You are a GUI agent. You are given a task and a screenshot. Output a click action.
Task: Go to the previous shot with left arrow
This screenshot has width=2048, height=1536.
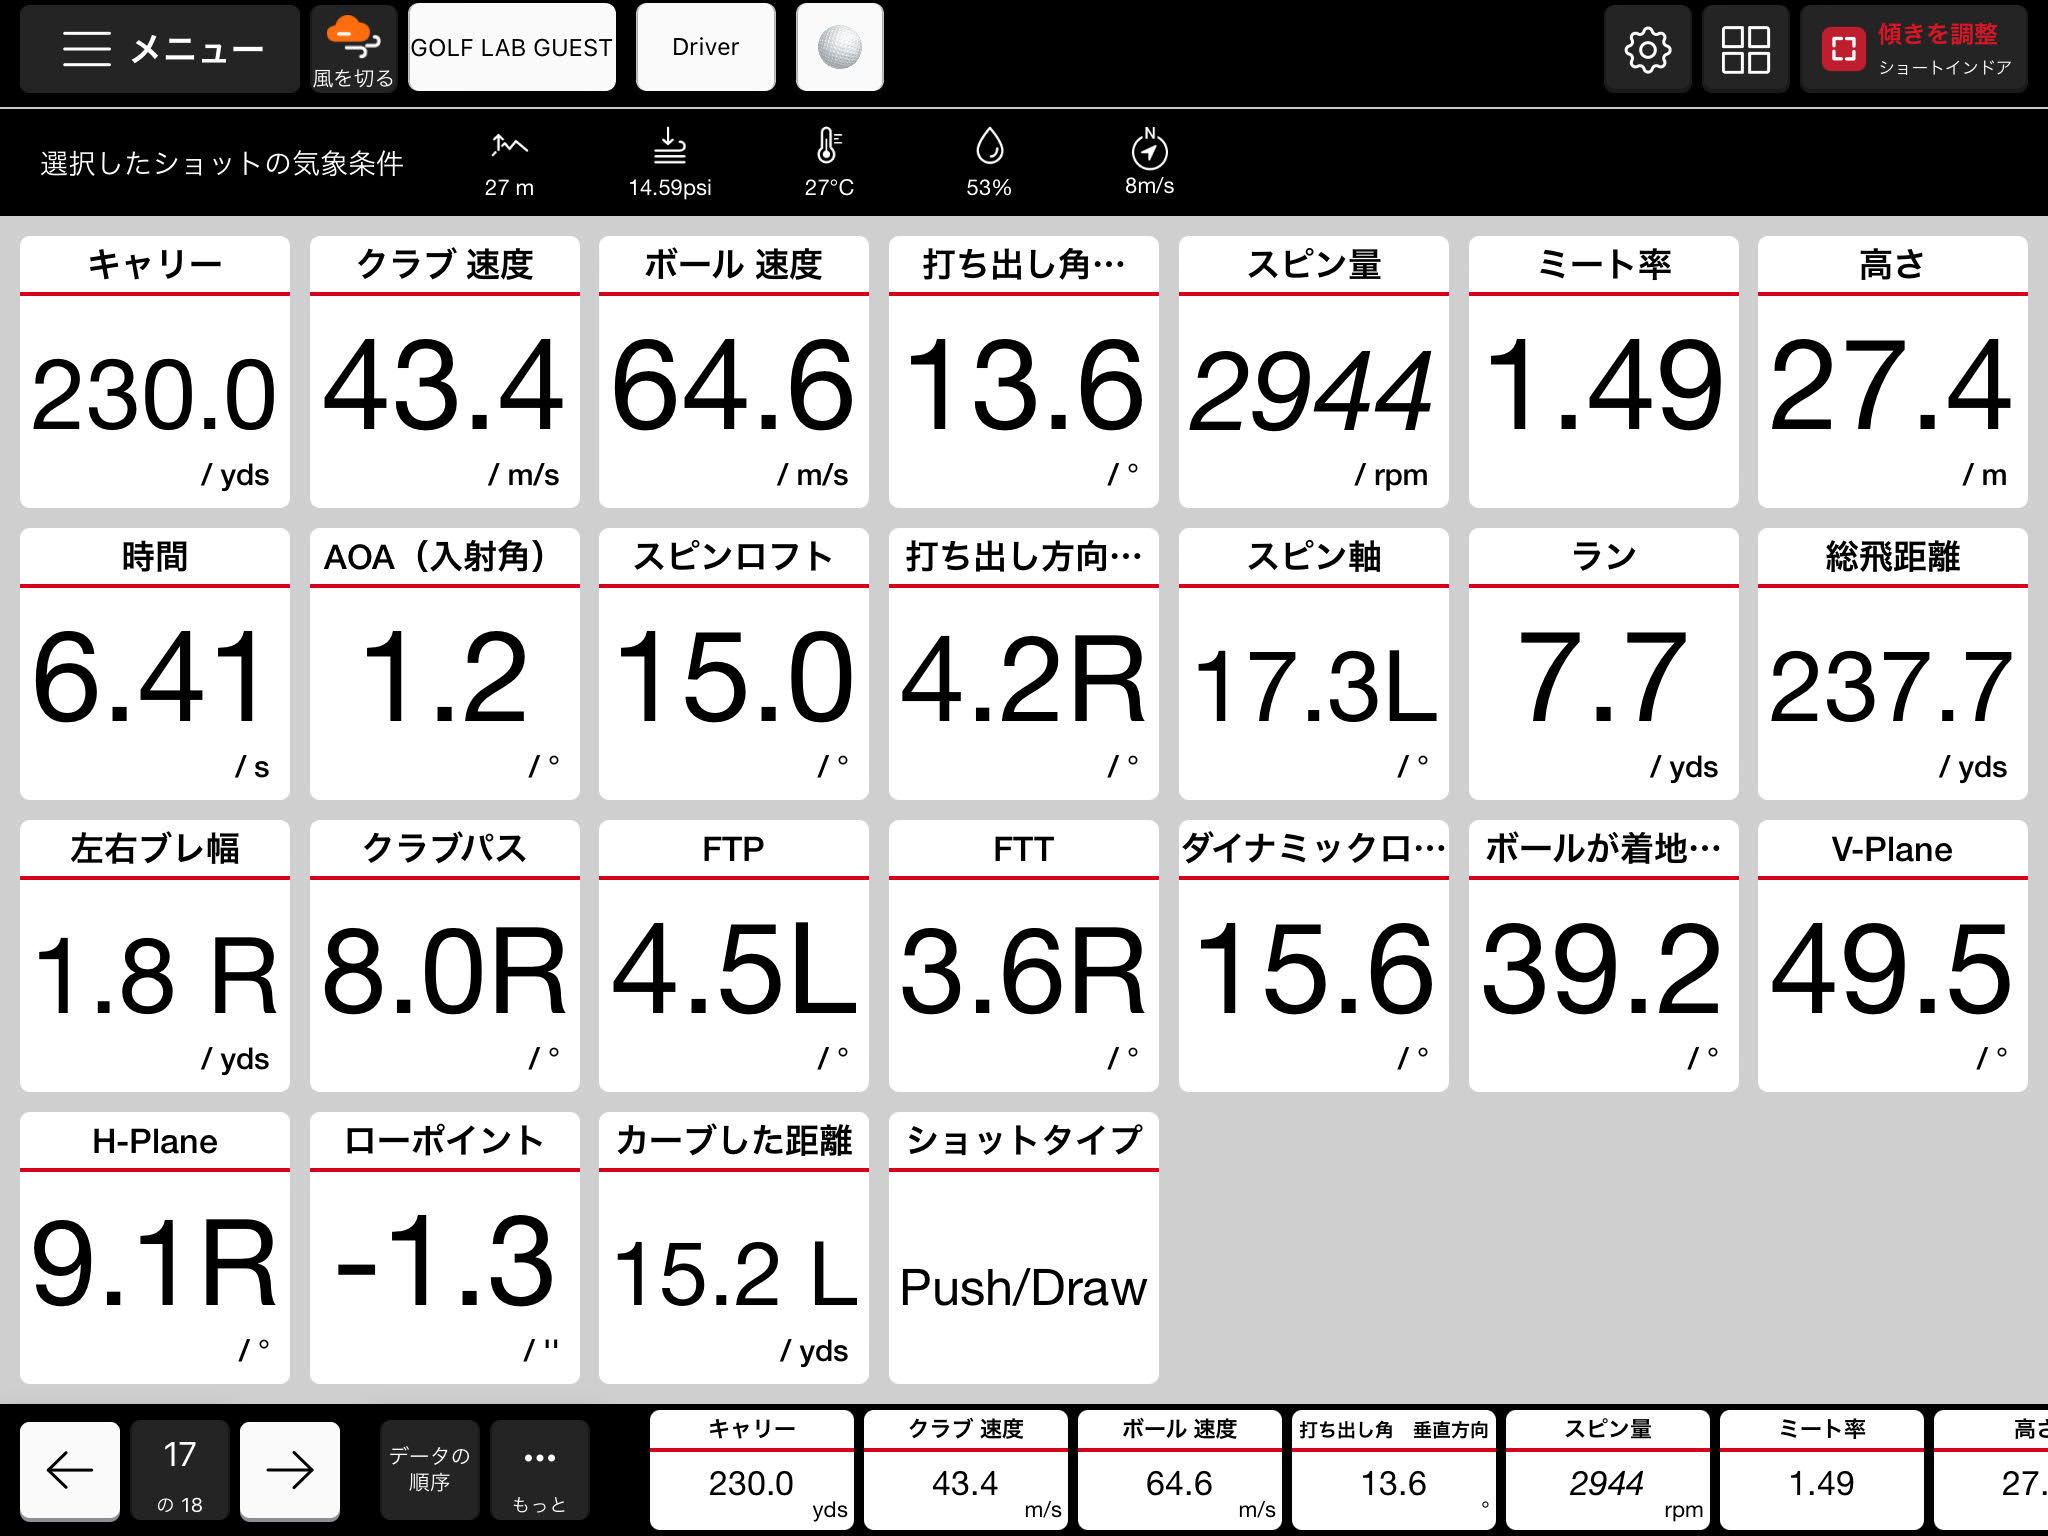point(70,1469)
